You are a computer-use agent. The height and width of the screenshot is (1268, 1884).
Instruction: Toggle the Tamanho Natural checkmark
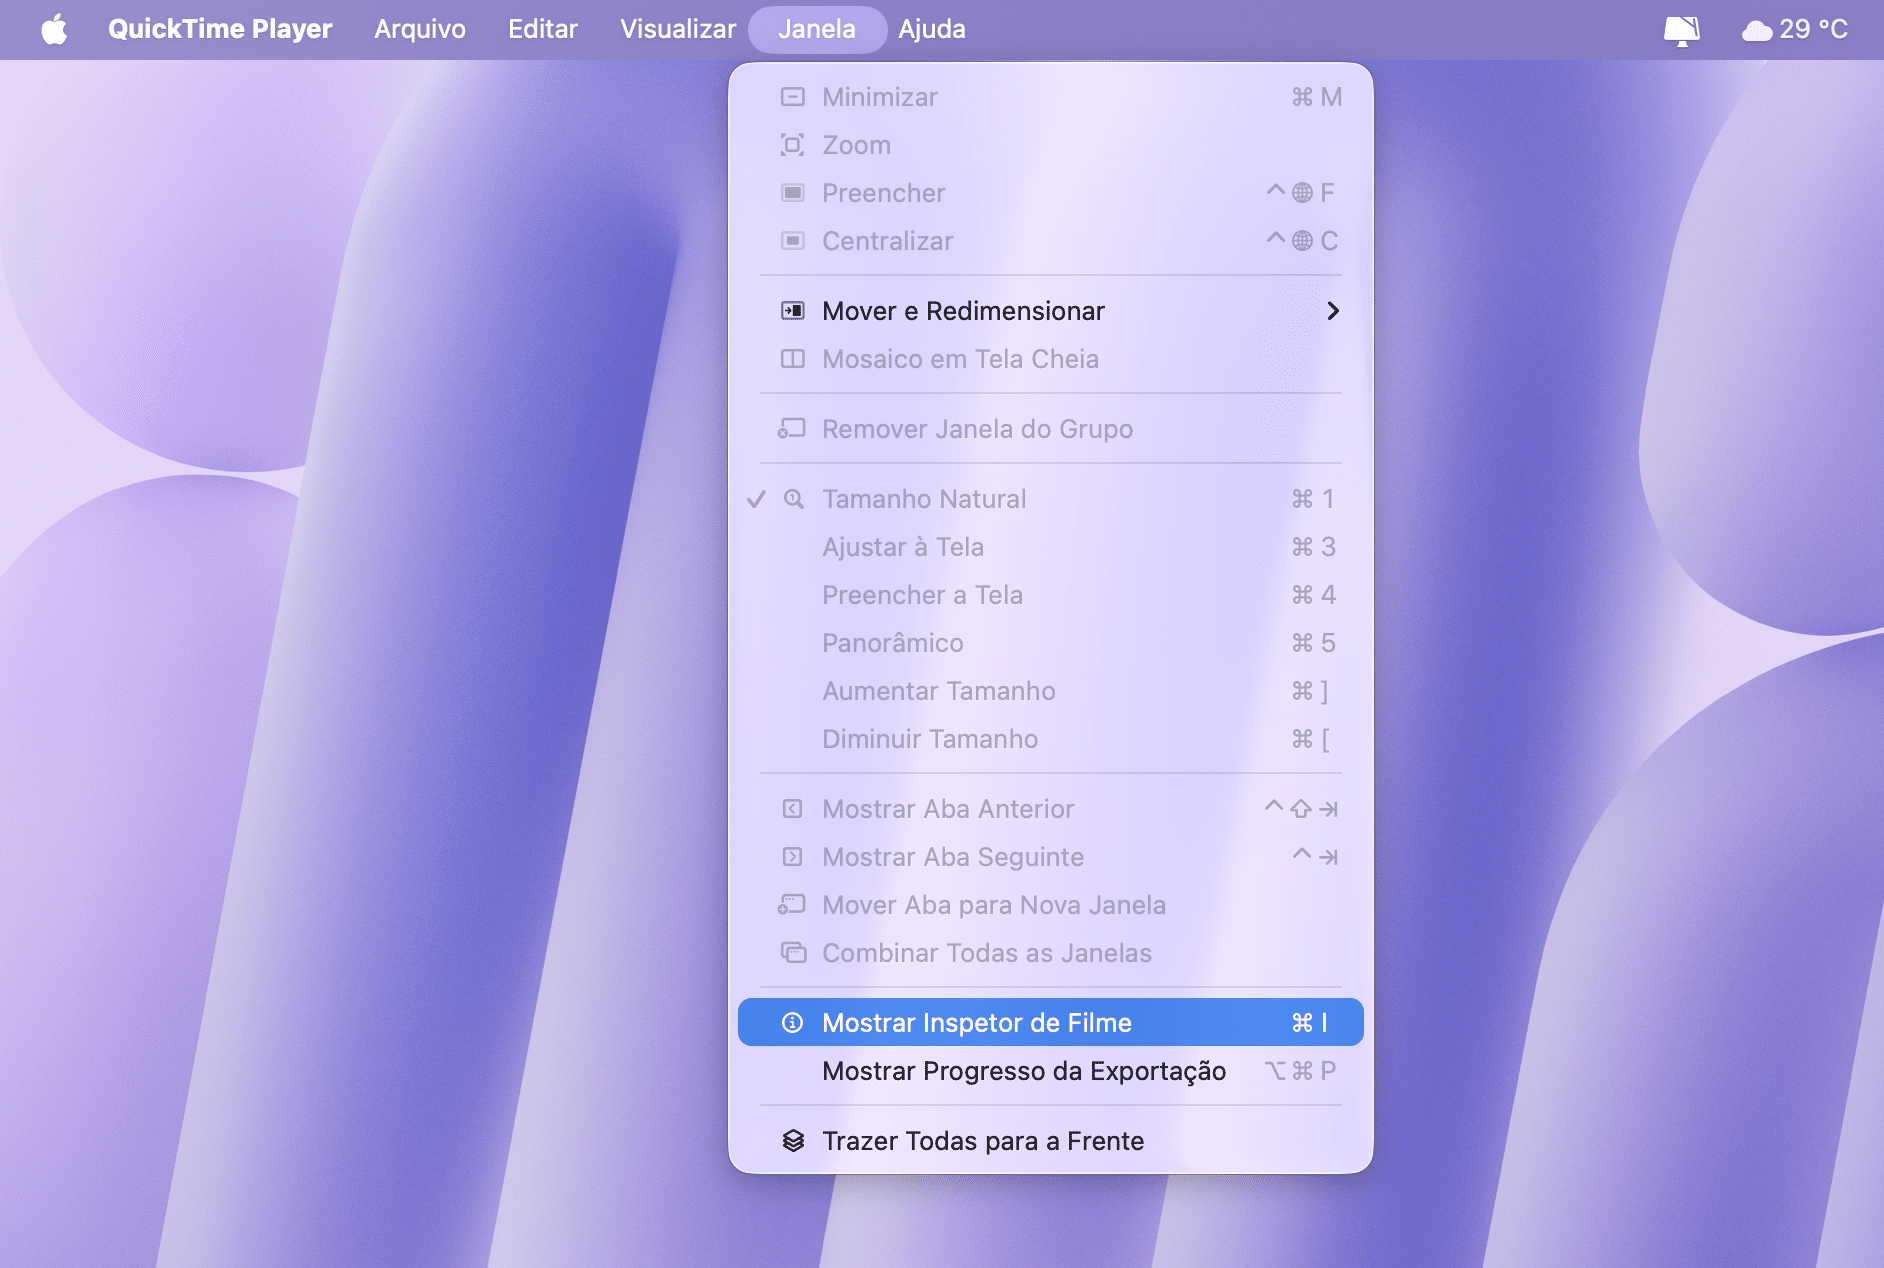pos(756,499)
